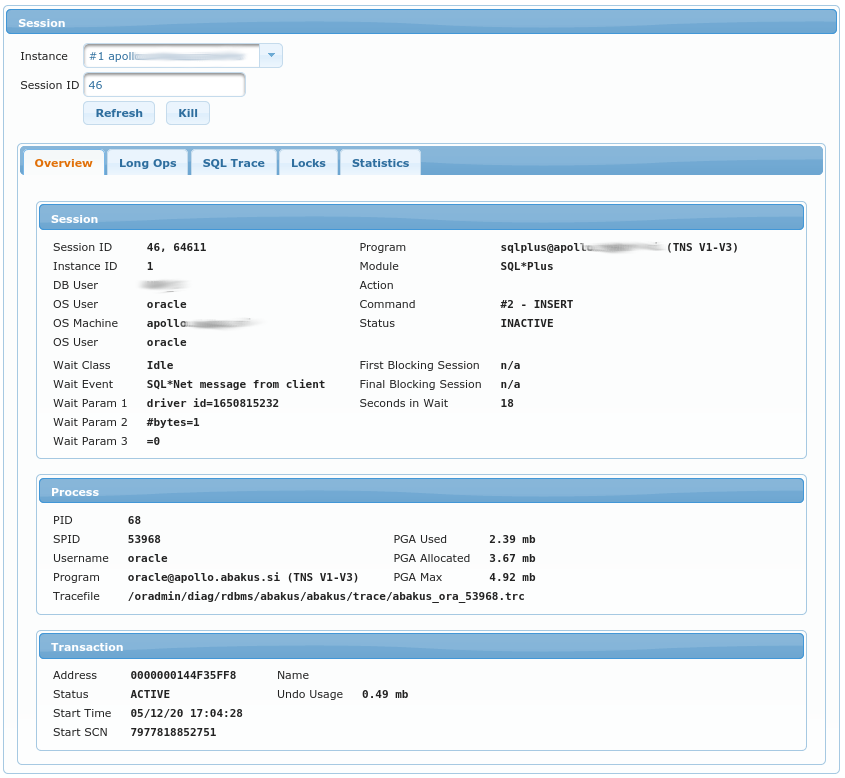Select the OS Machine value apollo

[204, 323]
